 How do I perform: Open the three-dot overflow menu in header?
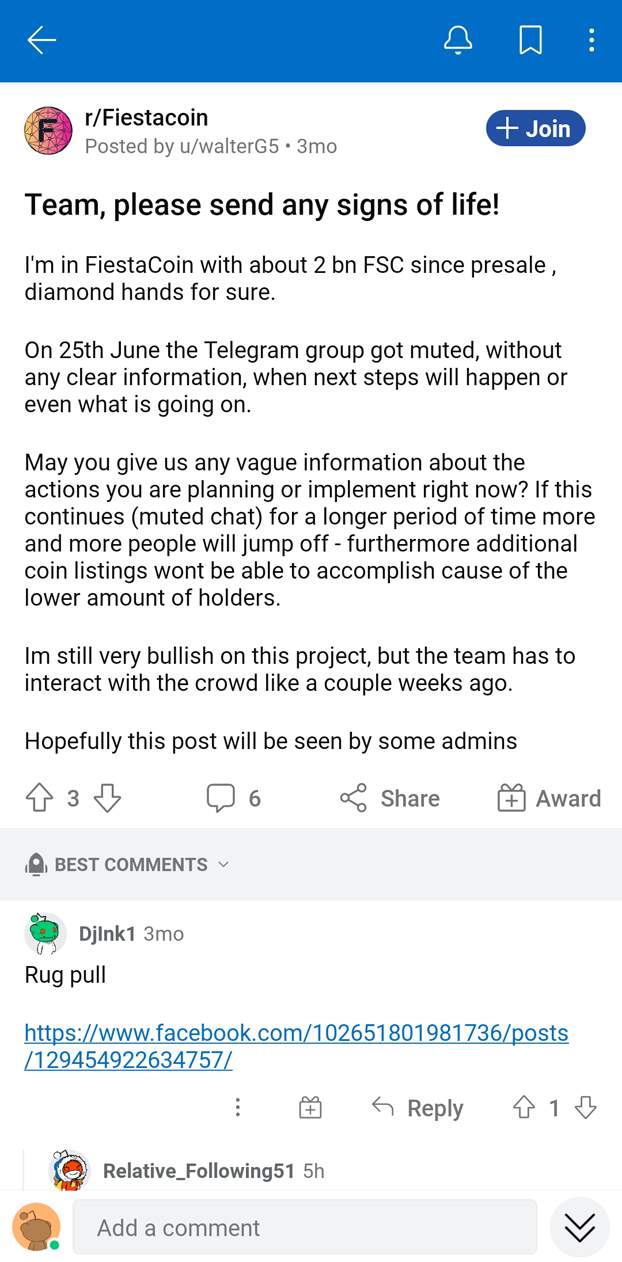coord(591,40)
